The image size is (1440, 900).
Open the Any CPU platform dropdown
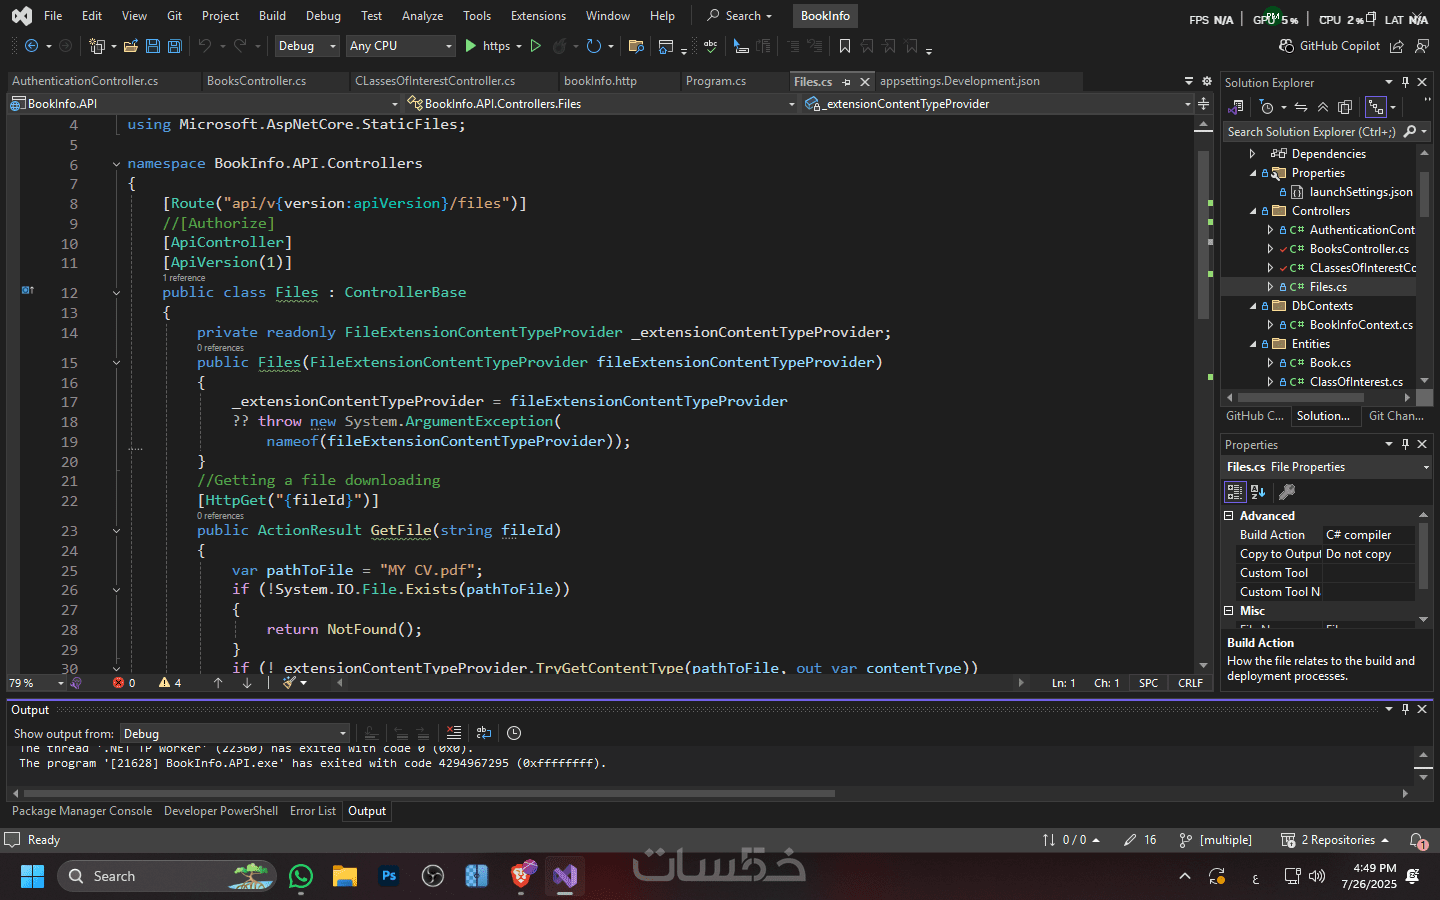point(400,46)
